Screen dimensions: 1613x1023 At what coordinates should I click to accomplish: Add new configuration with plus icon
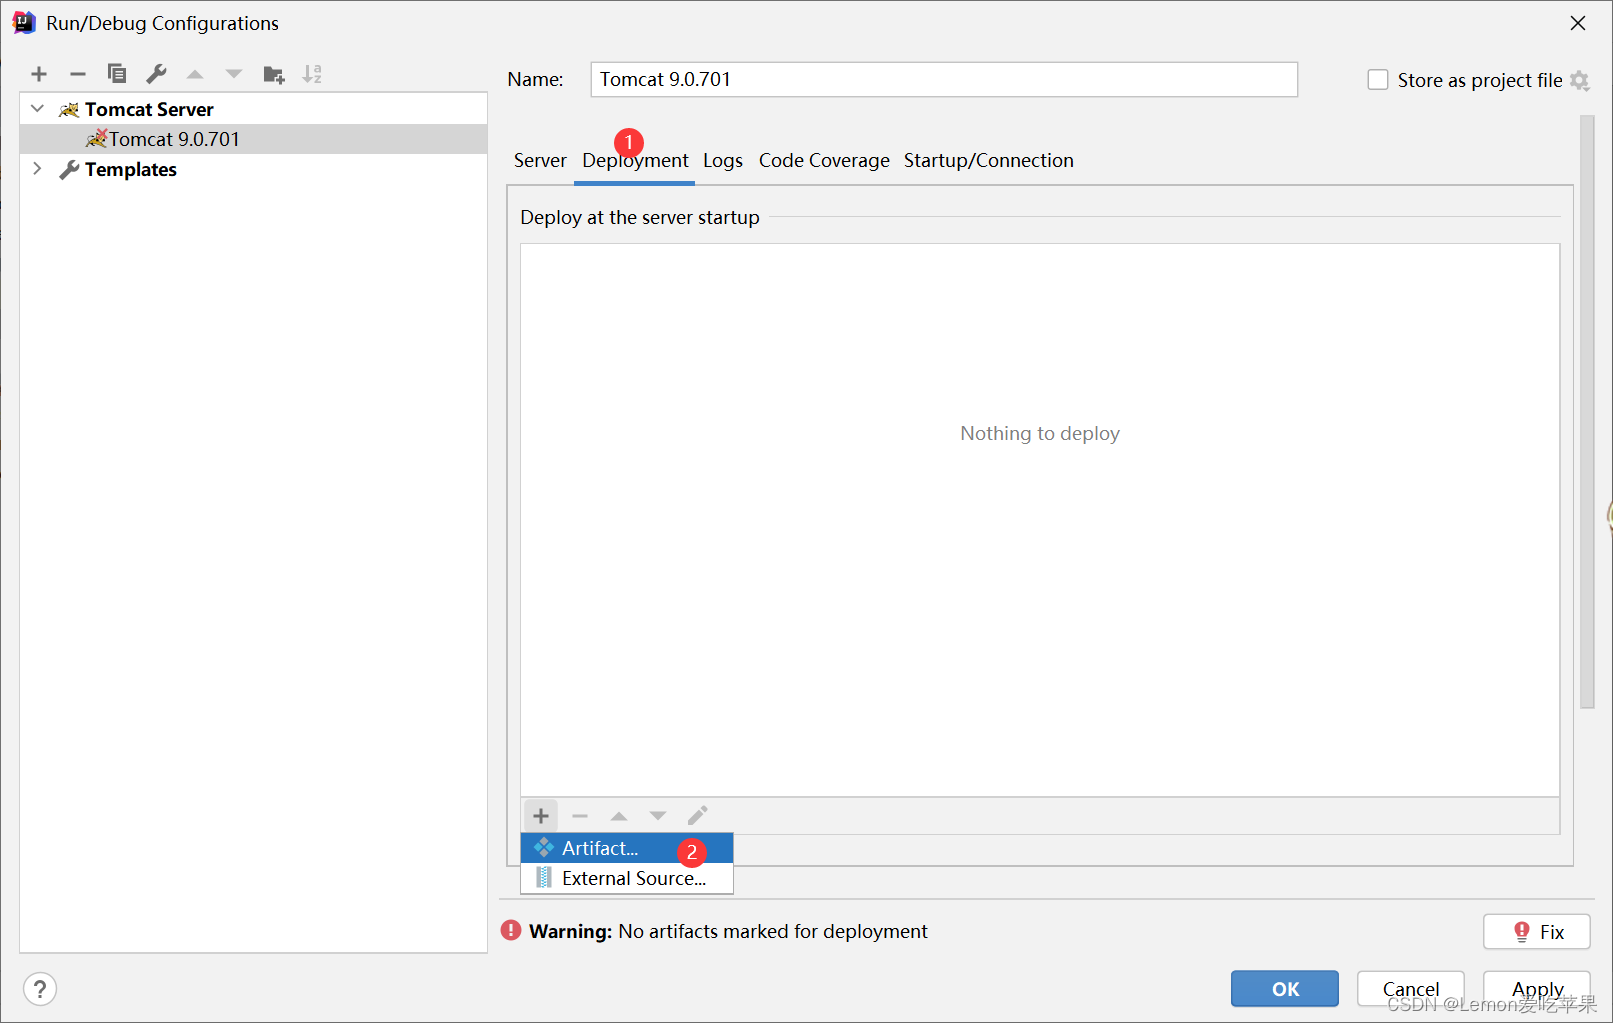point(39,74)
